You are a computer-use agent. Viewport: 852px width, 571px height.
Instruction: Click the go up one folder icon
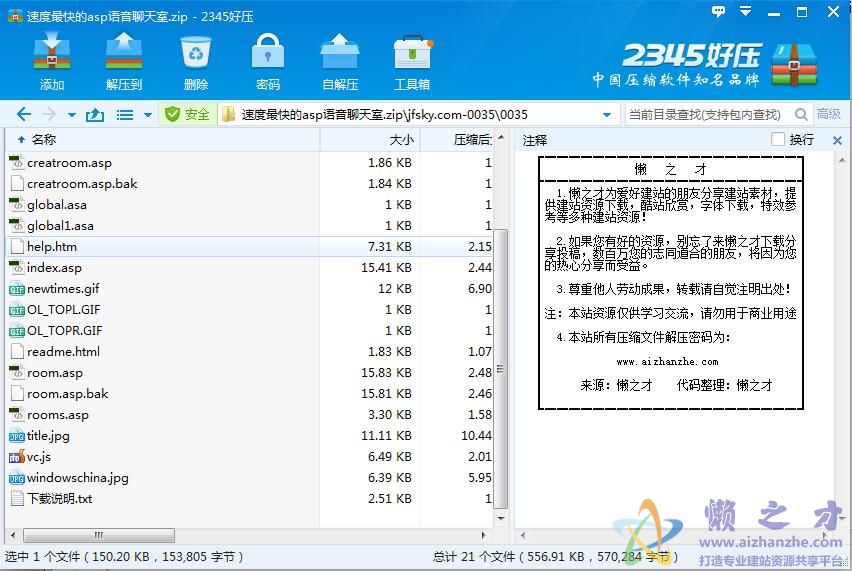click(x=95, y=115)
